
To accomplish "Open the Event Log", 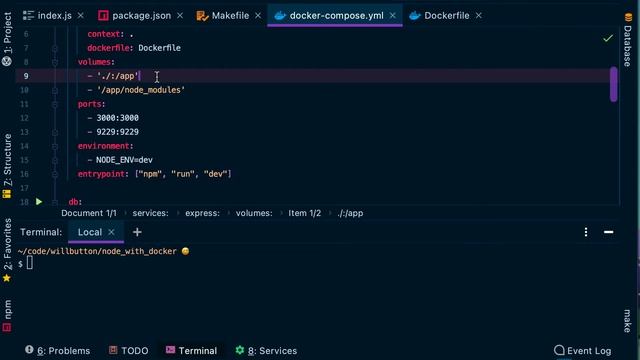I will (x=583, y=351).
